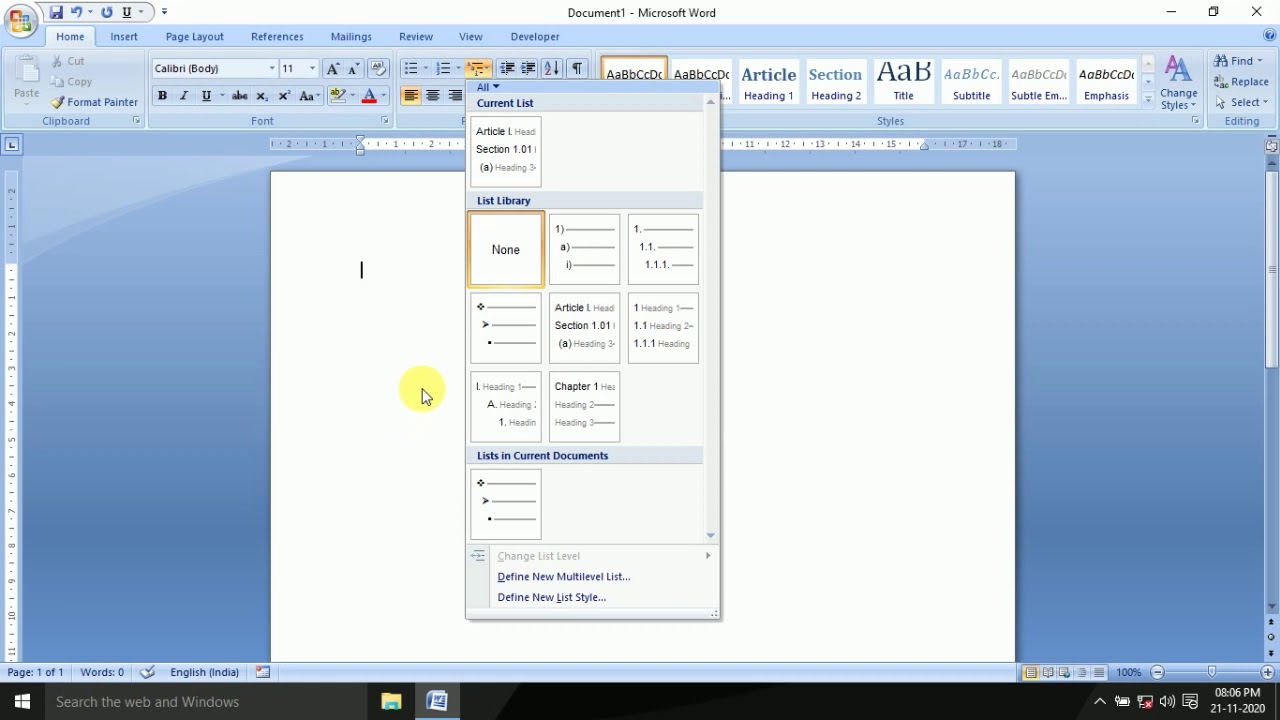
Task: Align text left
Action: click(411, 96)
